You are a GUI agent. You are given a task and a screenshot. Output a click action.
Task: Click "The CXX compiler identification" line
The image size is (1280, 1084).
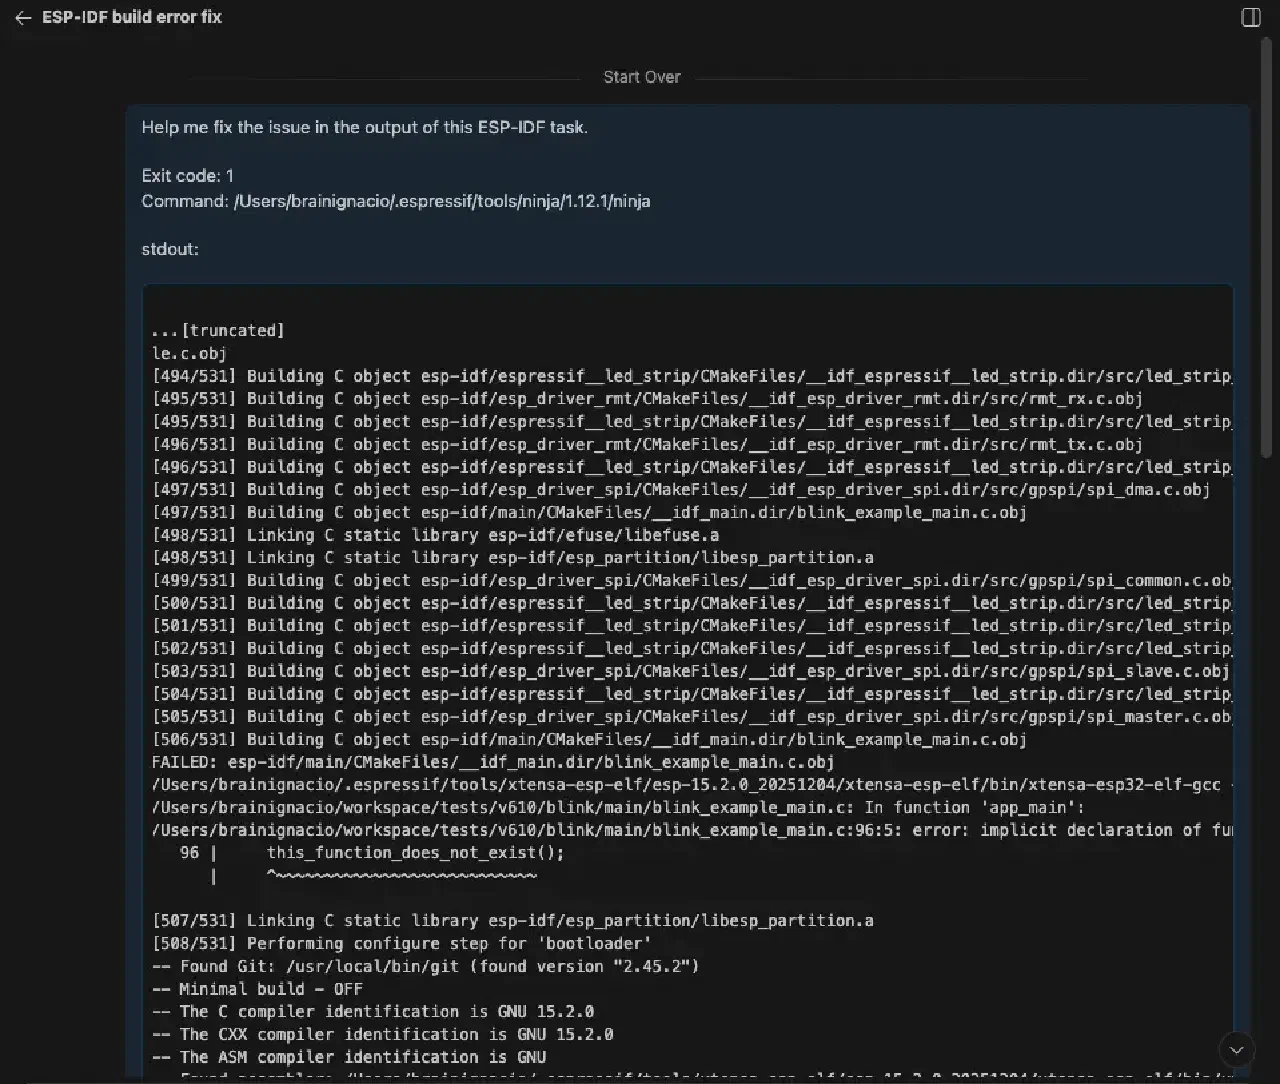pos(383,1035)
